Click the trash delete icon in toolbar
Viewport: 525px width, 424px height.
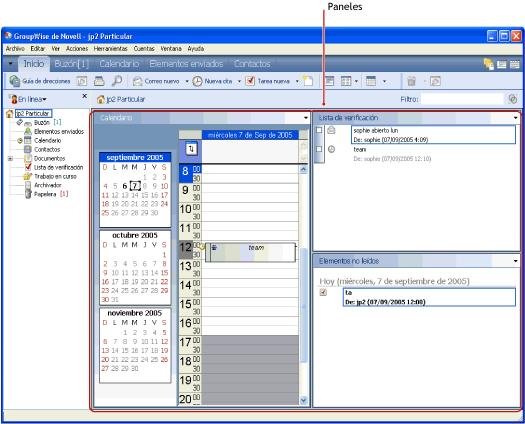(411, 81)
